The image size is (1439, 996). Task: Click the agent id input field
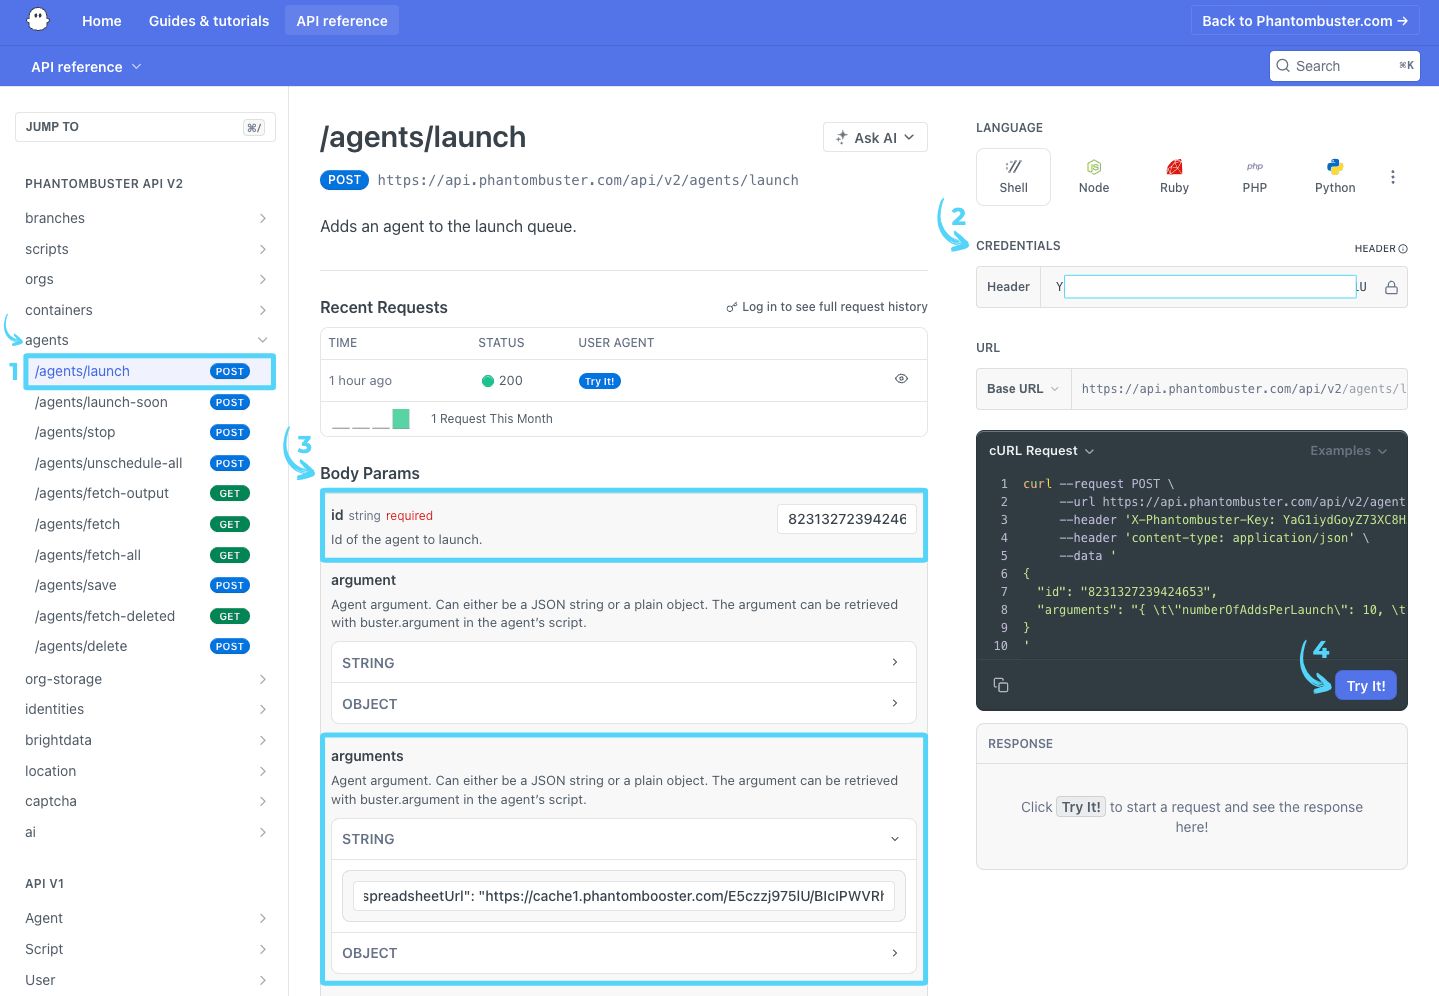847,519
